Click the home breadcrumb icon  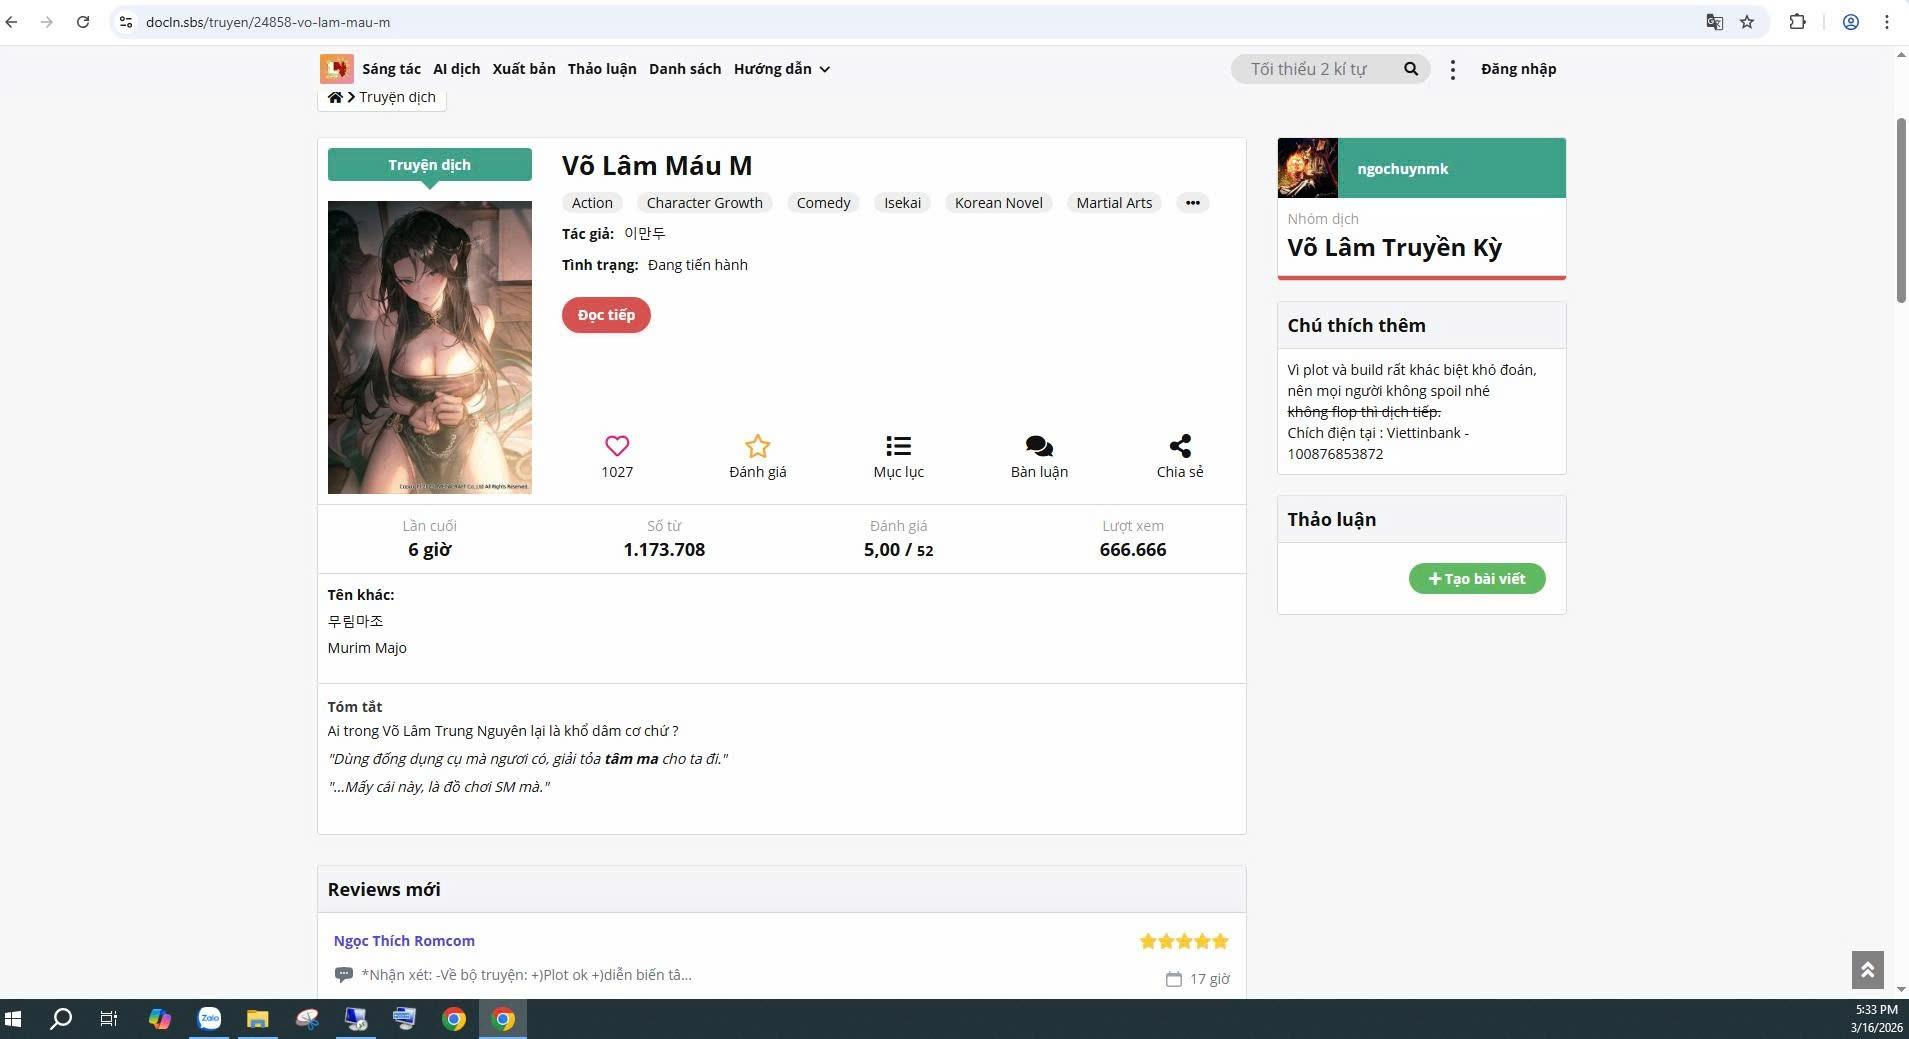(x=335, y=97)
